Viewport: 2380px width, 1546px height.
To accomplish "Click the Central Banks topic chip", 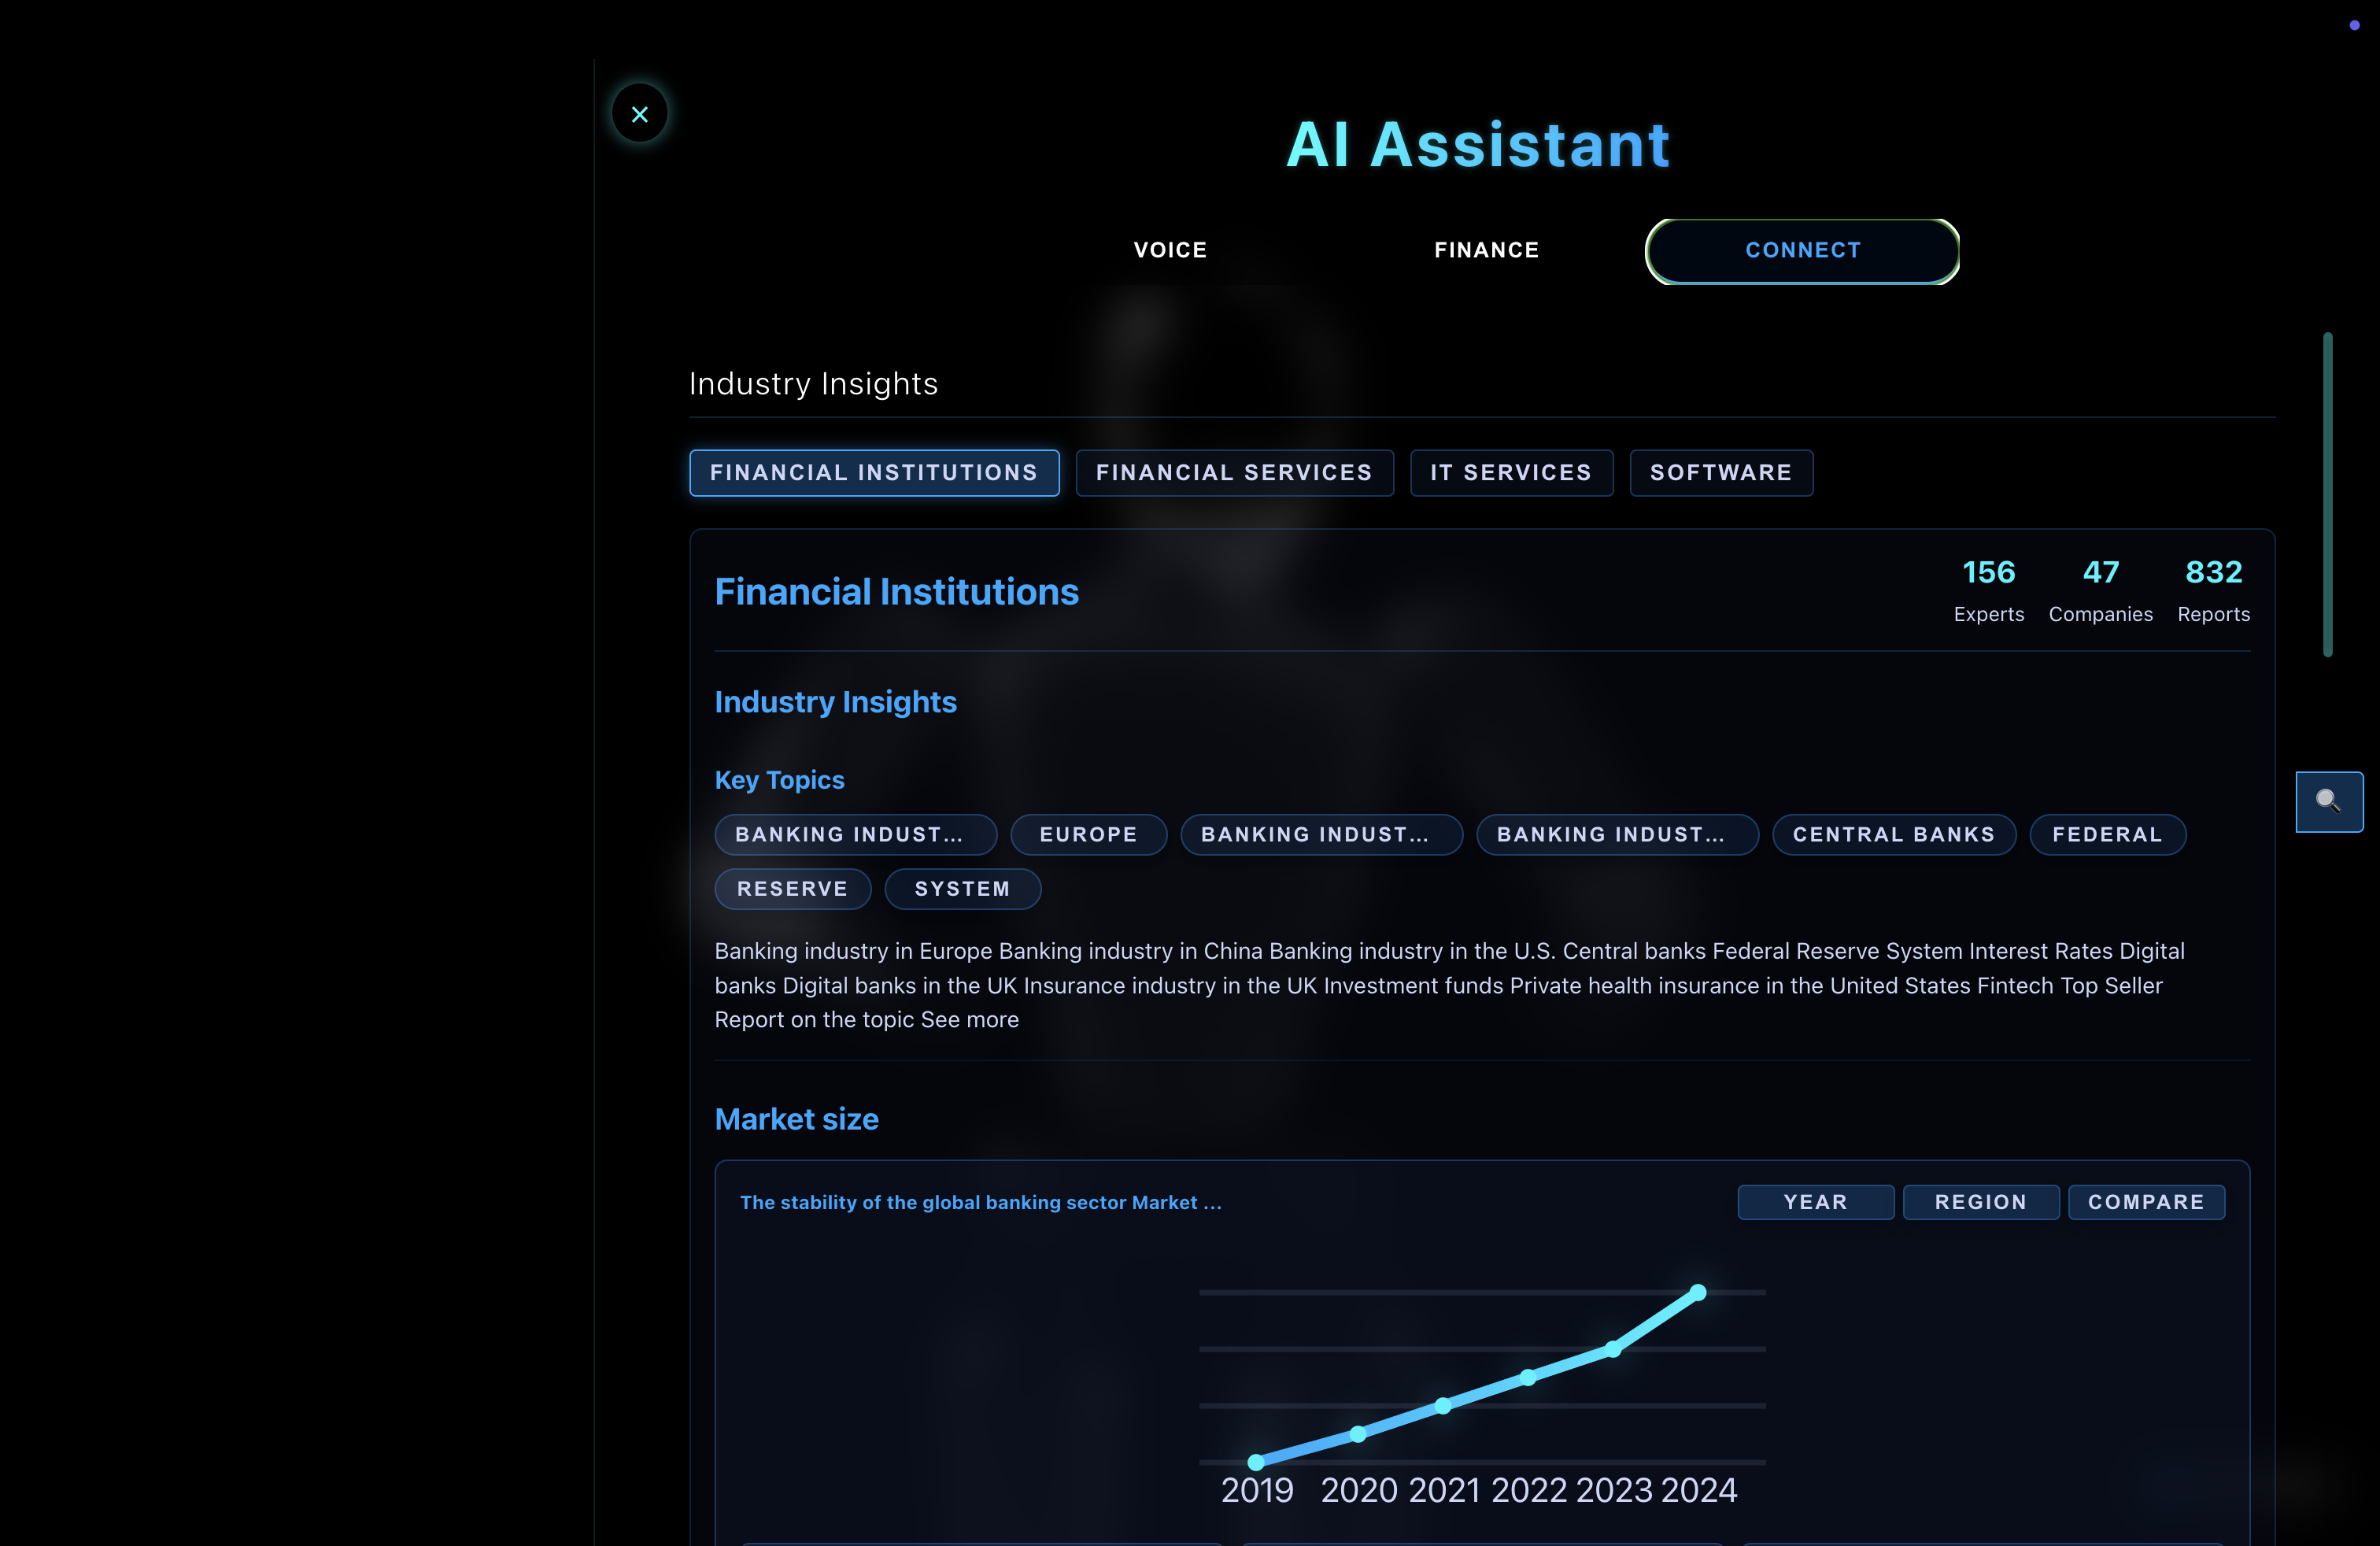I will click(1893, 835).
